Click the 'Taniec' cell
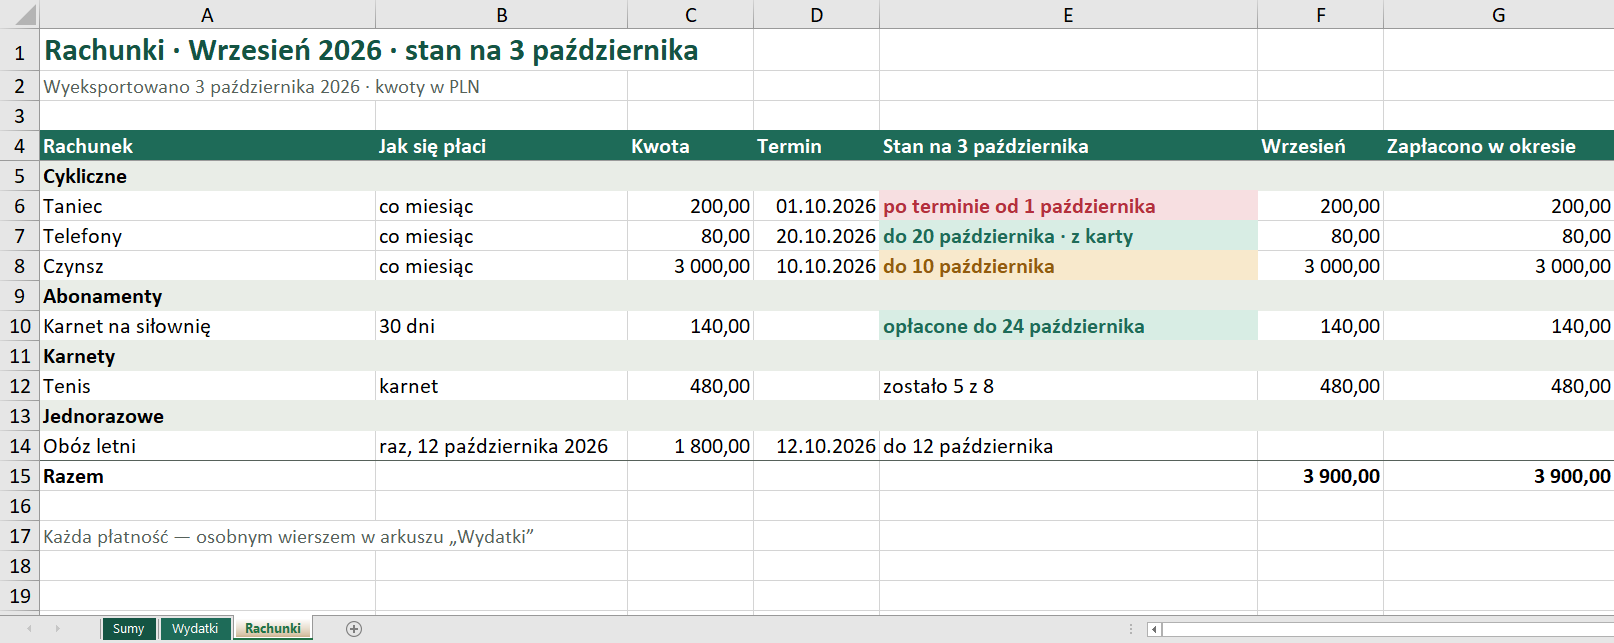 pos(207,206)
